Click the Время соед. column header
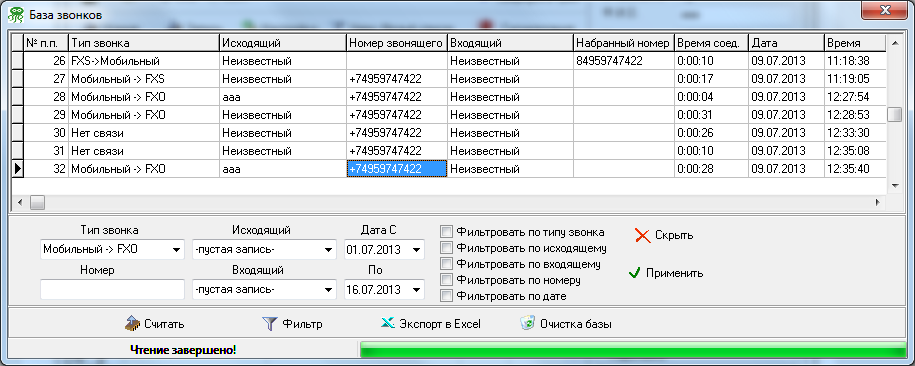This screenshot has width=915, height=366. [711, 43]
